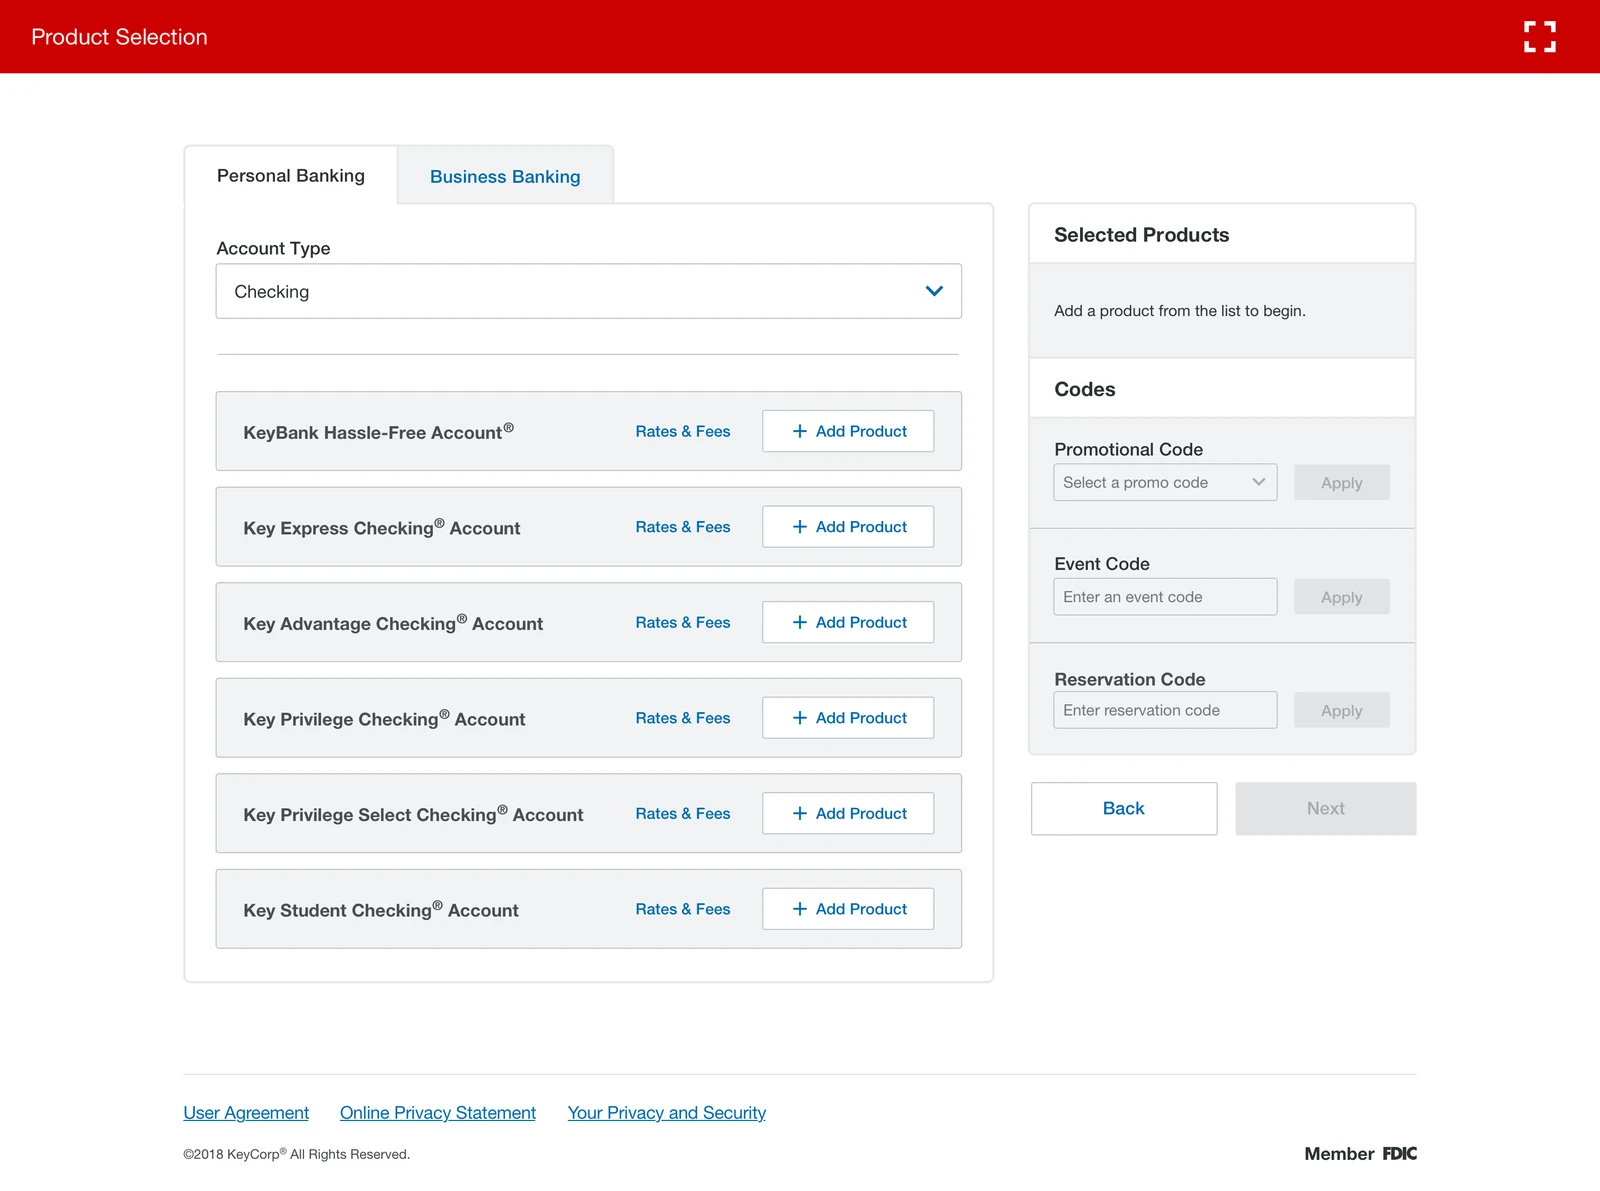View Rates & Fees for KeyBank Hassle-Free Account
1600x1191 pixels.
[x=683, y=431]
